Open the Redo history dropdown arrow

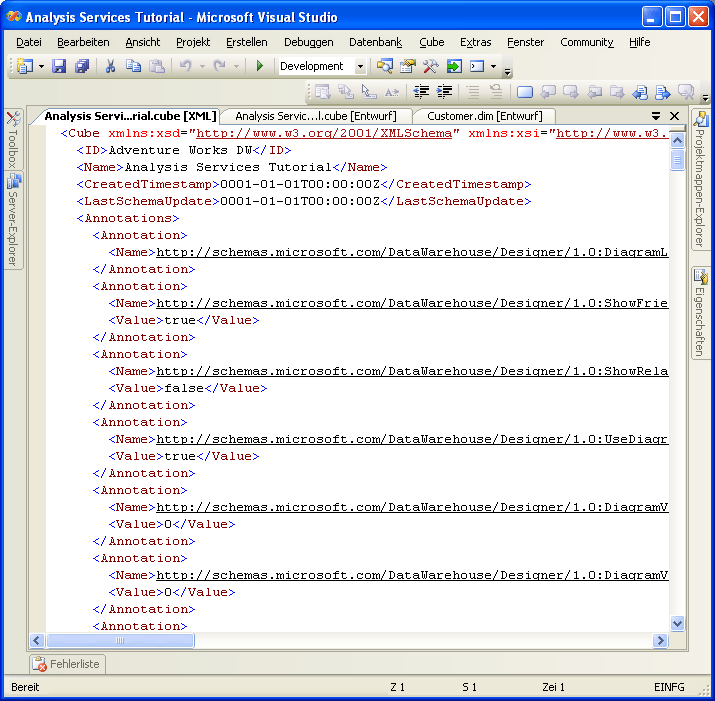coord(236,67)
